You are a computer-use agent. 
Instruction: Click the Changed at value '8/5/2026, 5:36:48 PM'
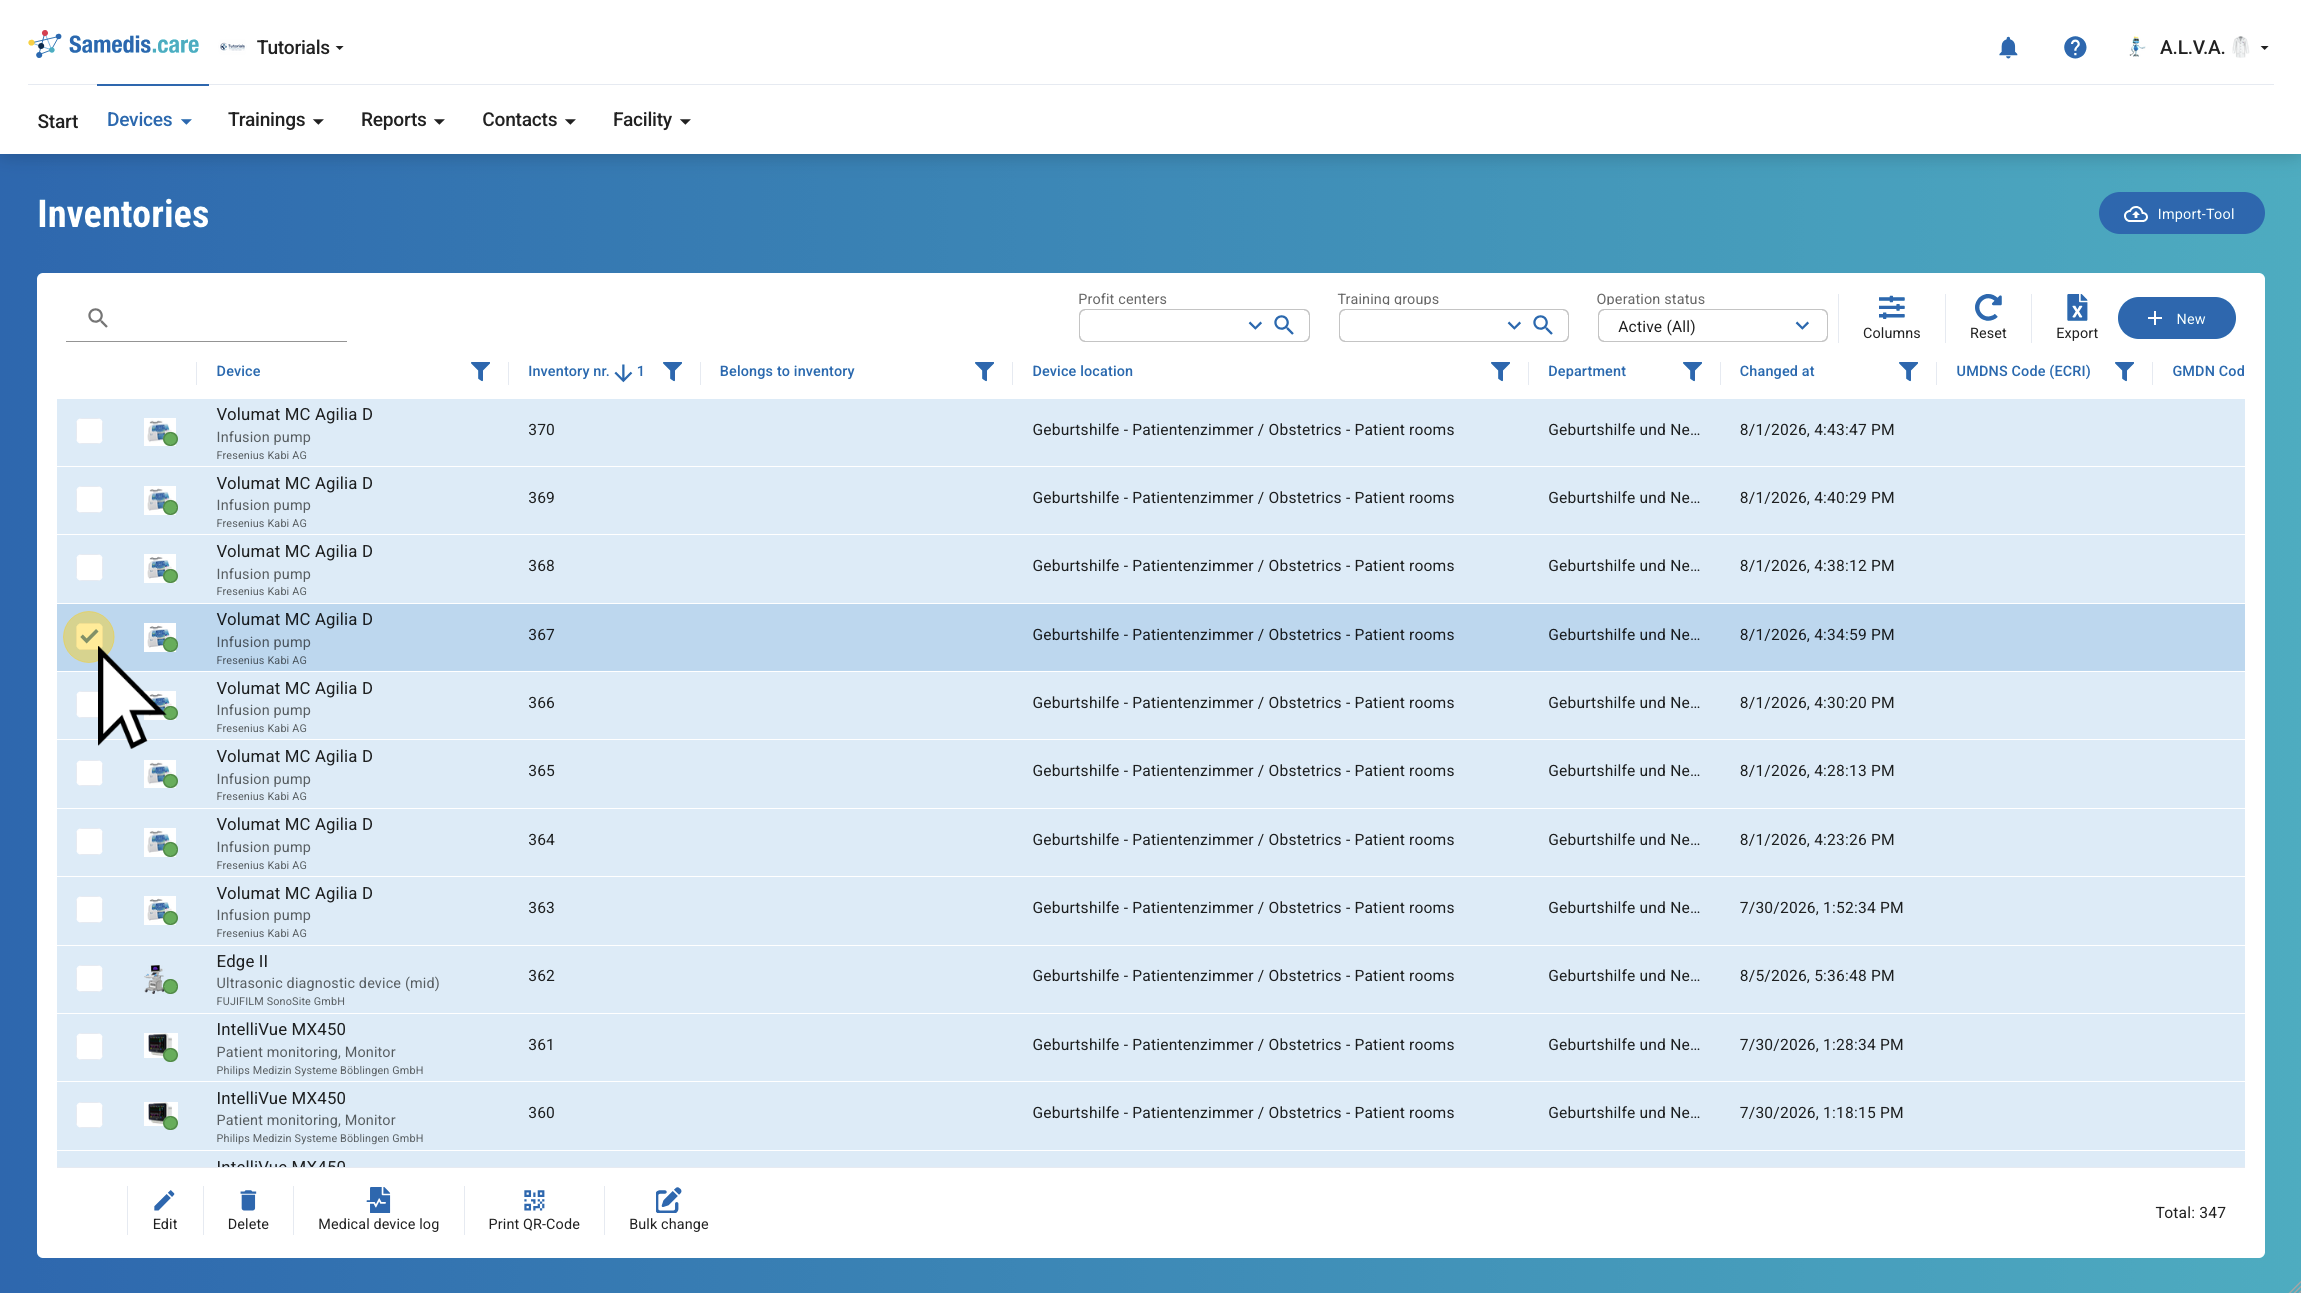[1816, 976]
